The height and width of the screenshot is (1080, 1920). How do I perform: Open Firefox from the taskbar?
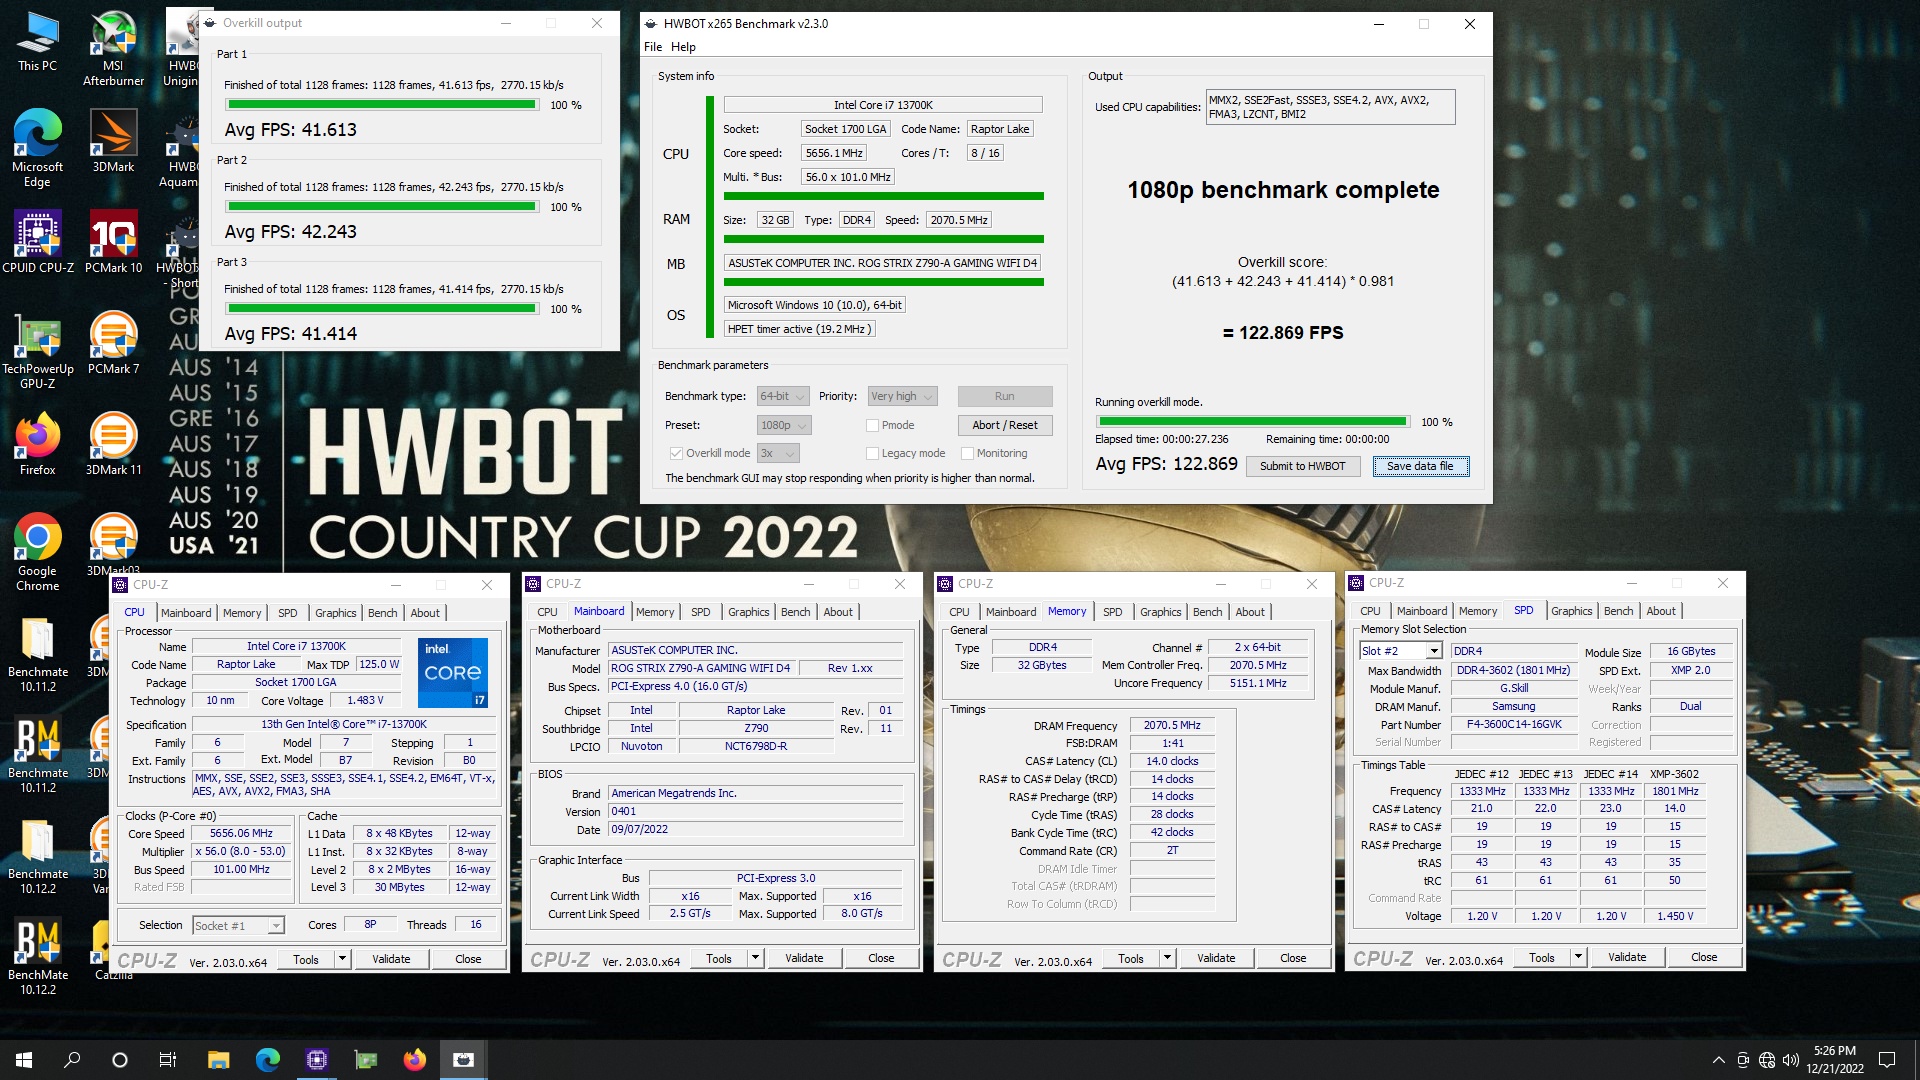point(414,1060)
